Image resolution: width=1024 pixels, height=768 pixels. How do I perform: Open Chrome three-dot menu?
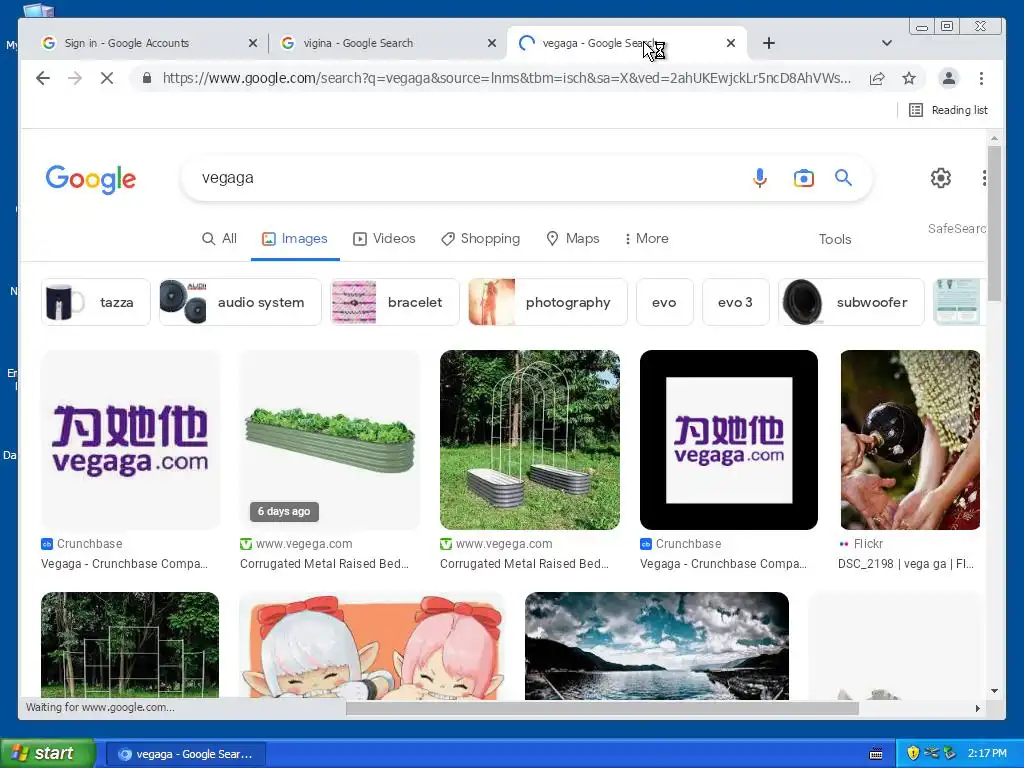coord(981,78)
